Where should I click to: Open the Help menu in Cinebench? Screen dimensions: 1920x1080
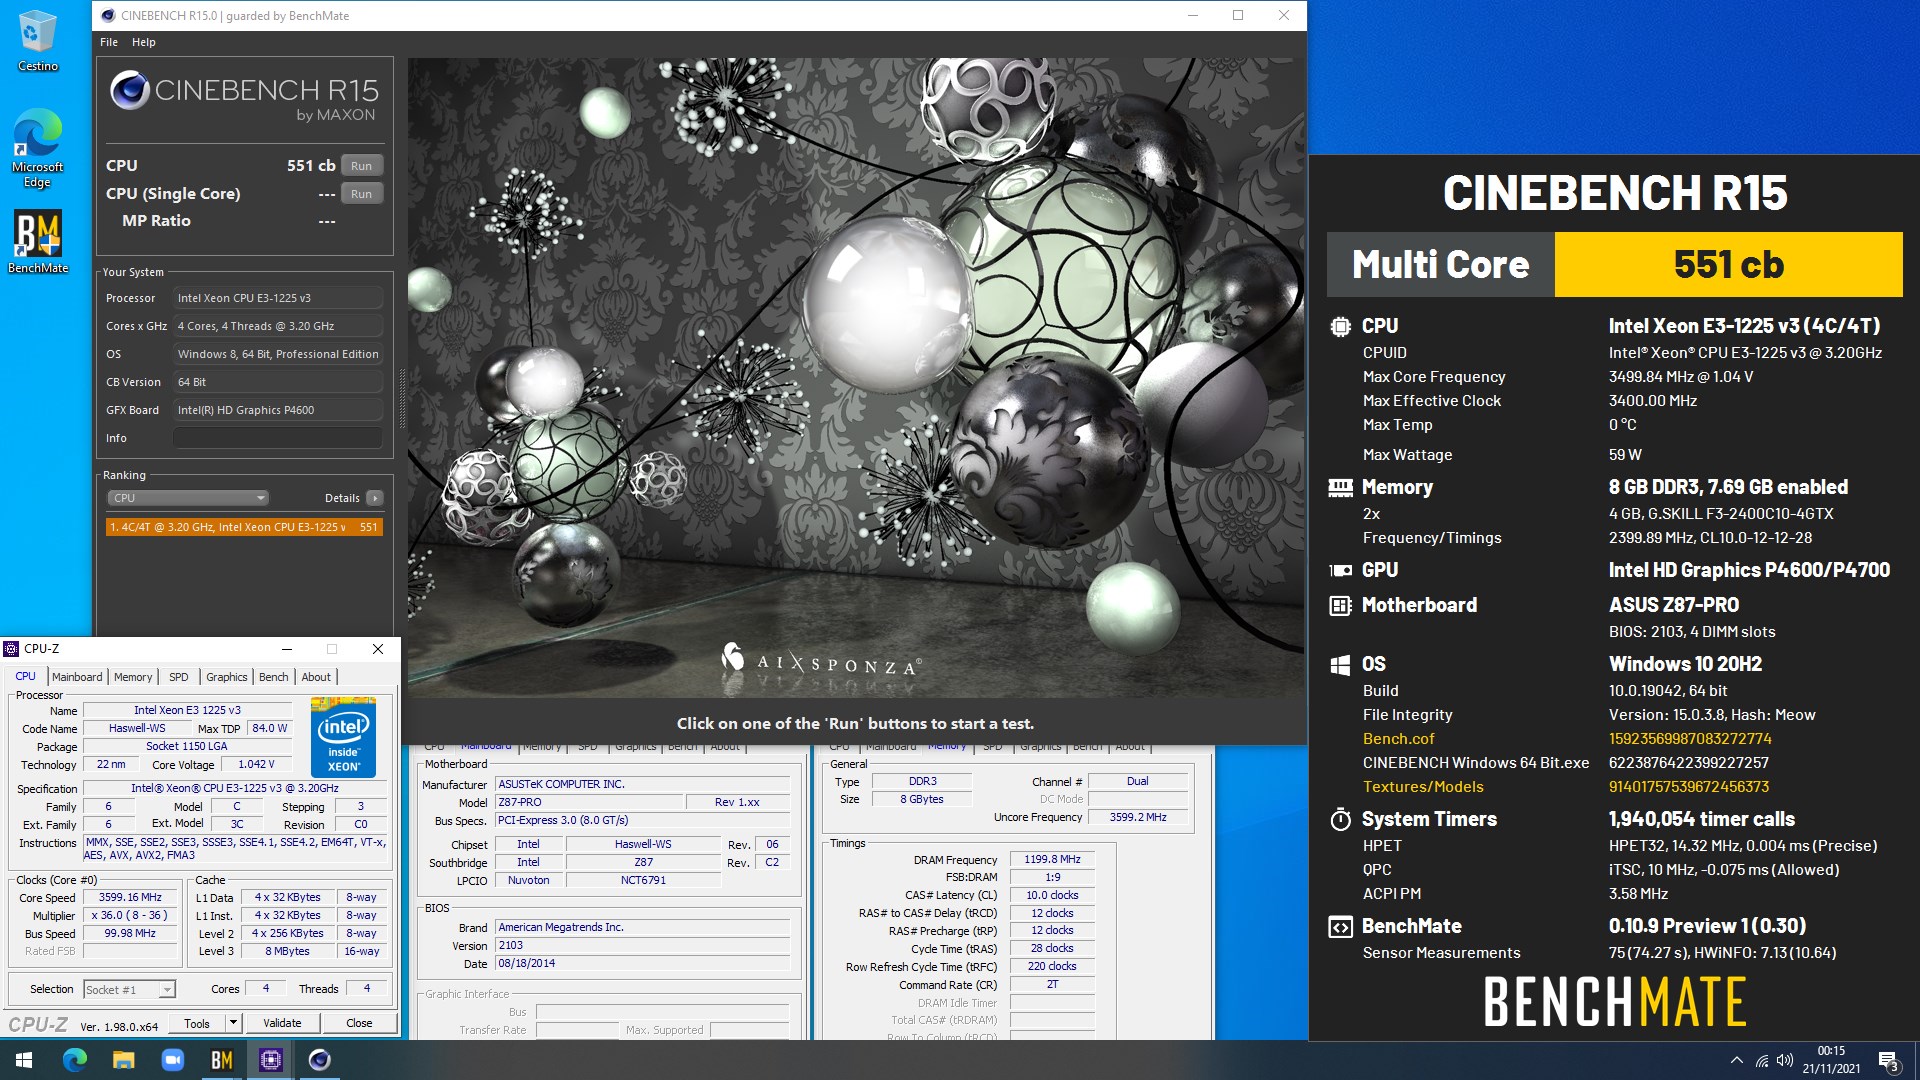[144, 42]
